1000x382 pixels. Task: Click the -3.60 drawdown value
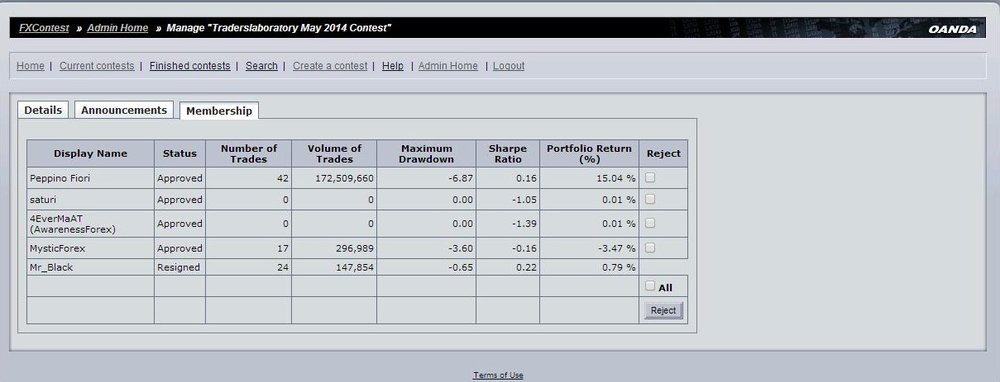pyautogui.click(x=461, y=248)
